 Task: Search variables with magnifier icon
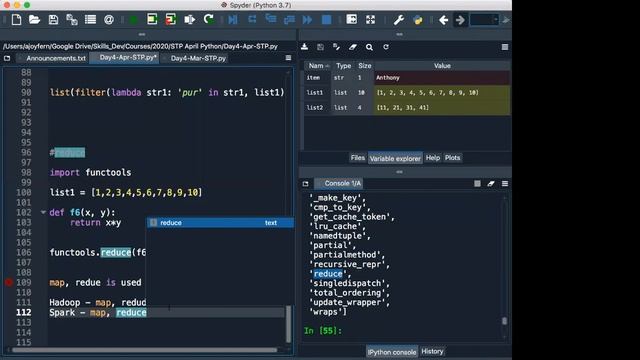click(x=369, y=47)
